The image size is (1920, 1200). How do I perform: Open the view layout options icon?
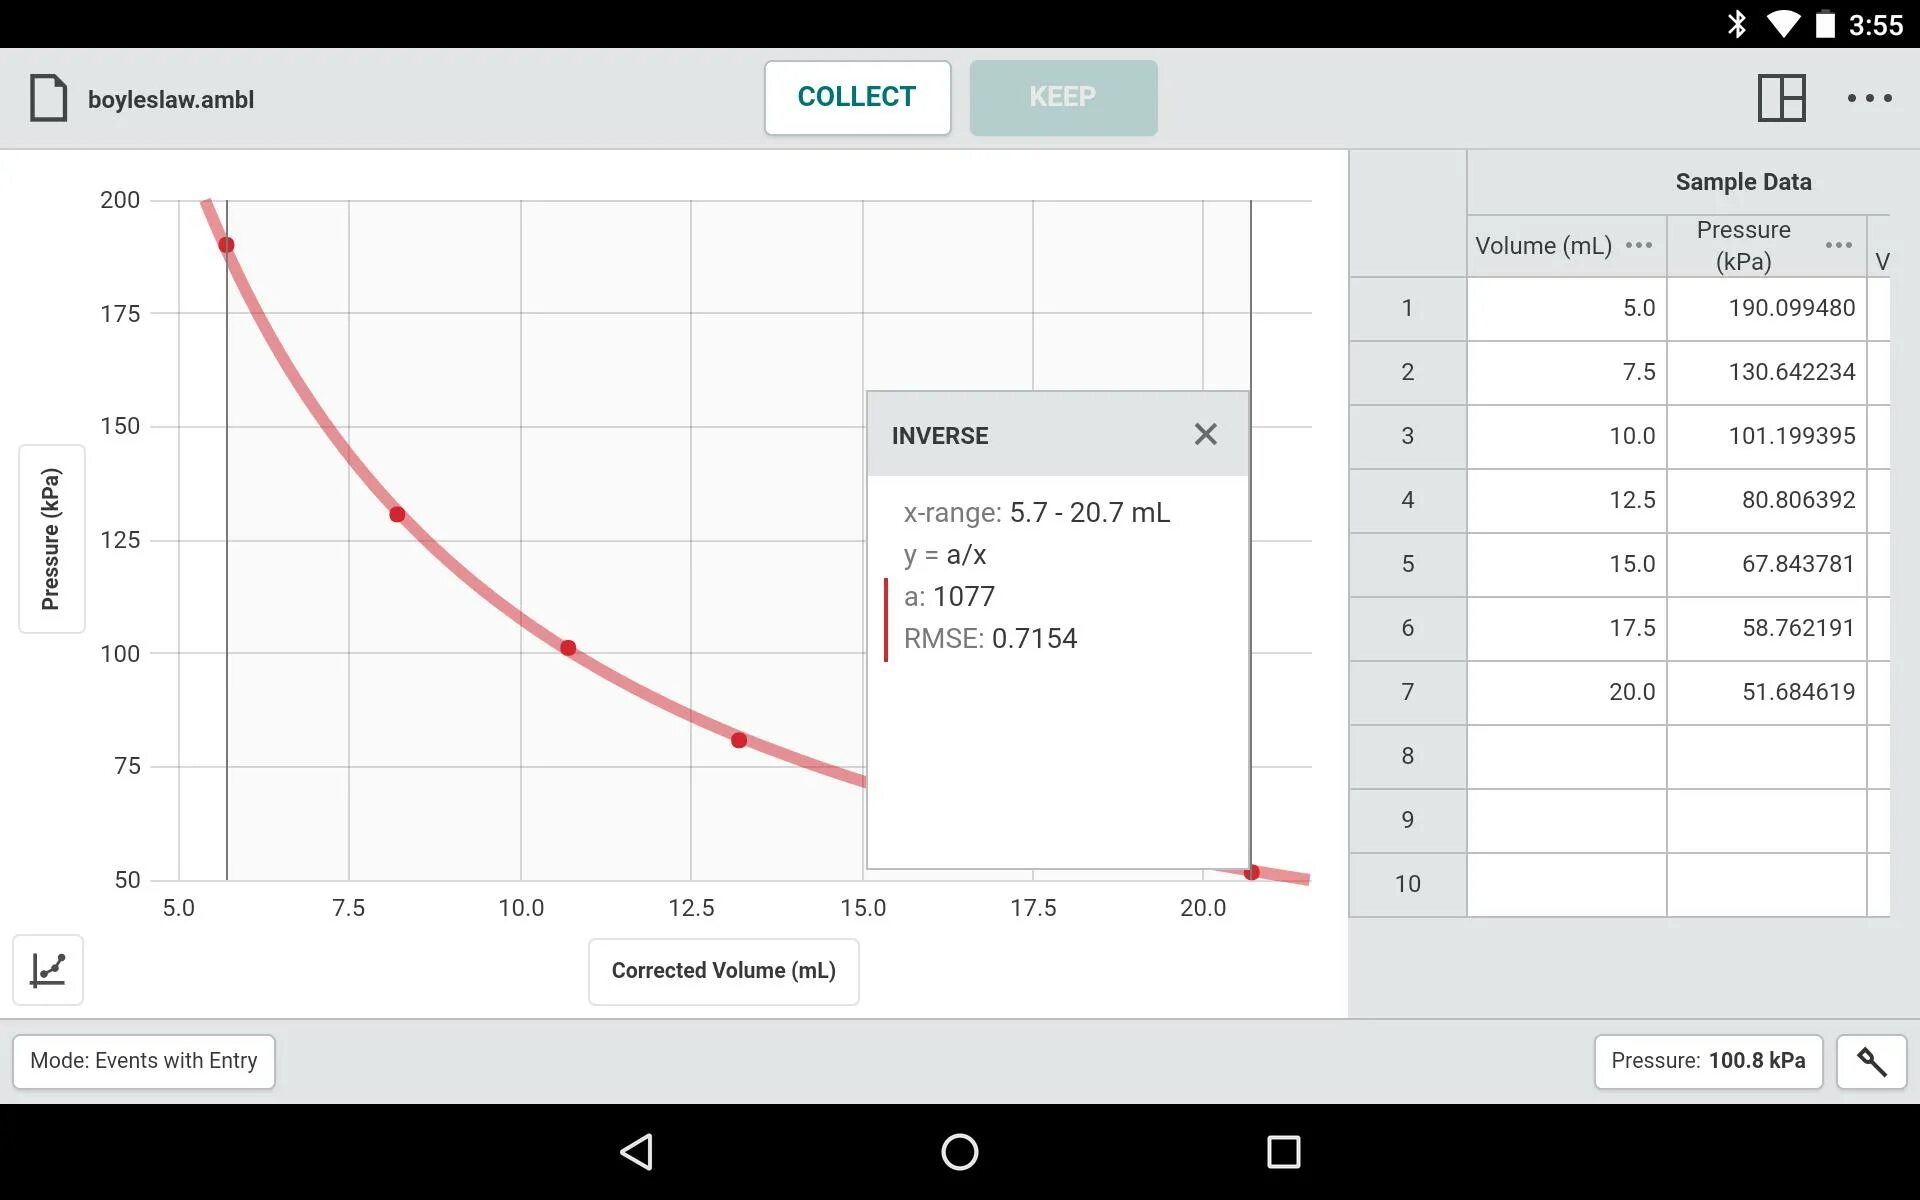coord(1781,98)
